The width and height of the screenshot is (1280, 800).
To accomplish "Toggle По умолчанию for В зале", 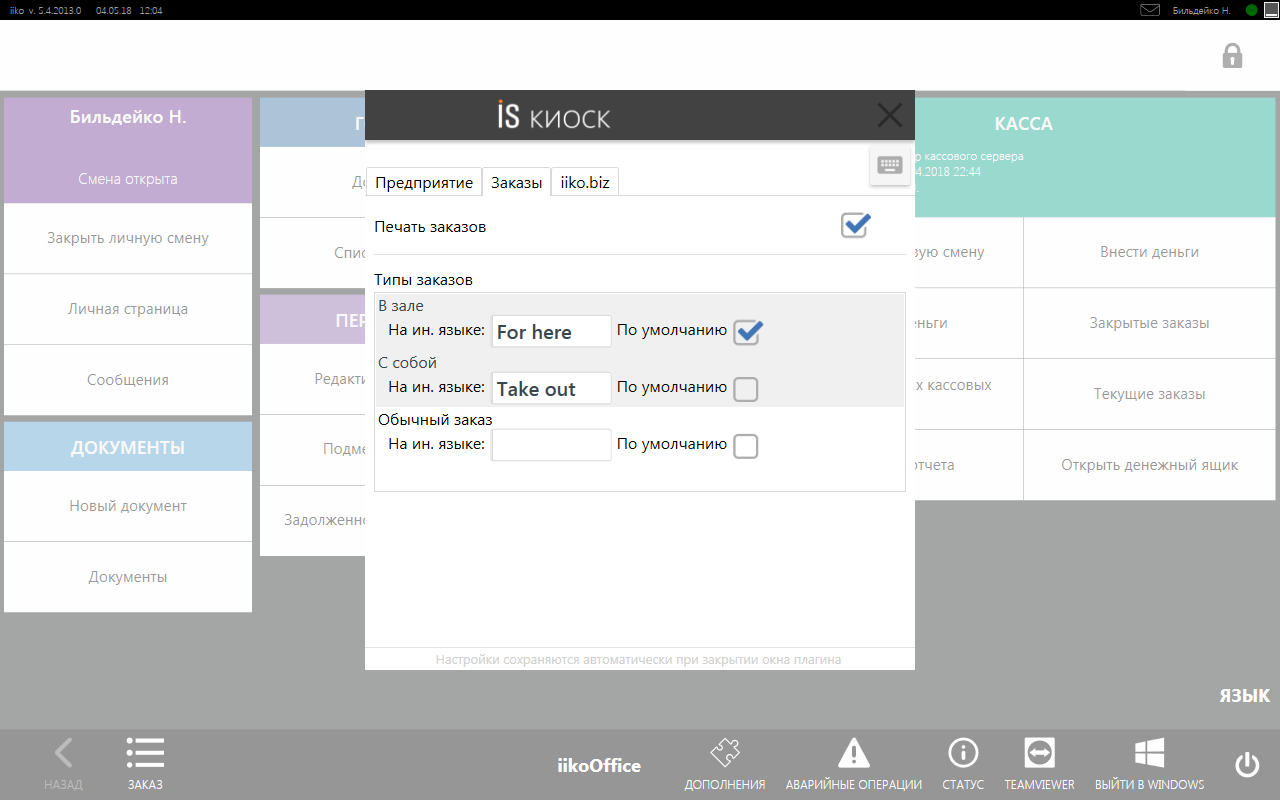I will (747, 332).
